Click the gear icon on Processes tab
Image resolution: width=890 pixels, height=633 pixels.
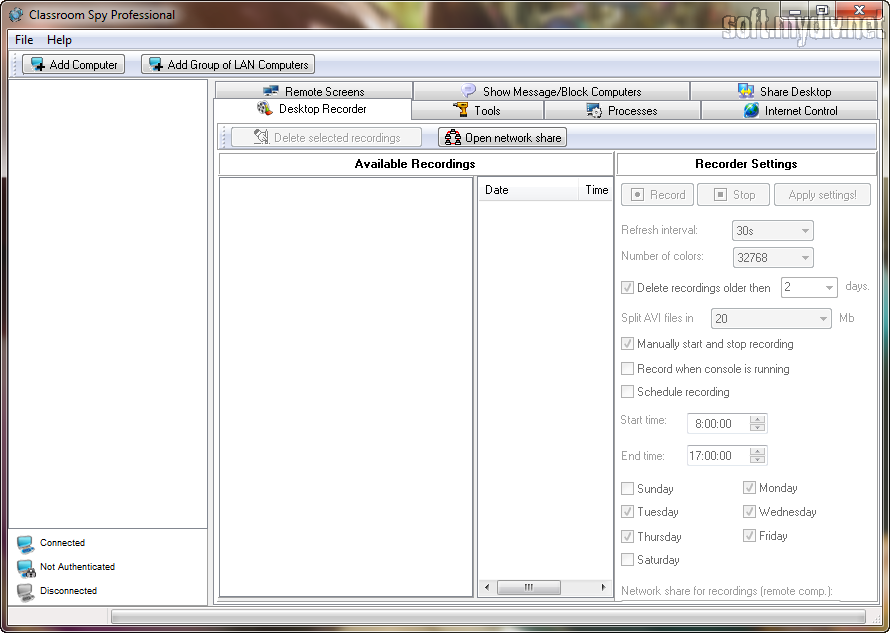click(594, 110)
